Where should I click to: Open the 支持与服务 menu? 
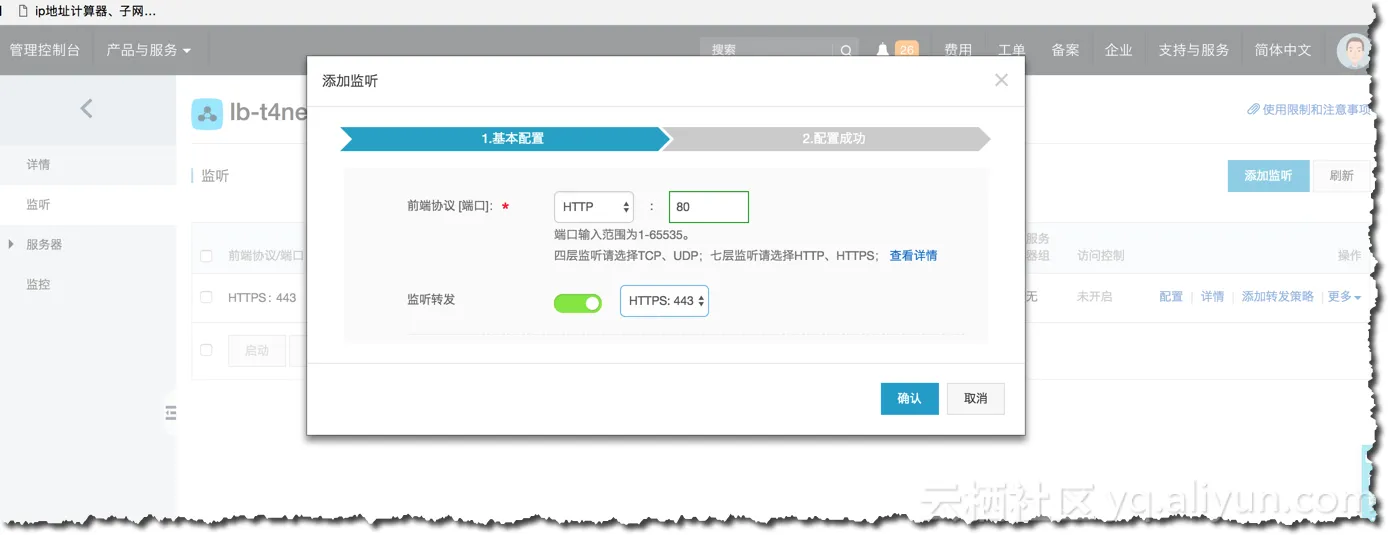(x=1194, y=50)
